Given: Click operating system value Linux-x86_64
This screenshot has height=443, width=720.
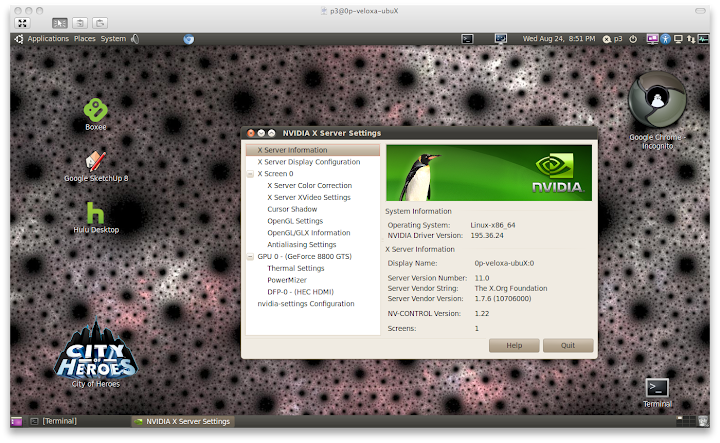Looking at the screenshot, I should pos(493,225).
